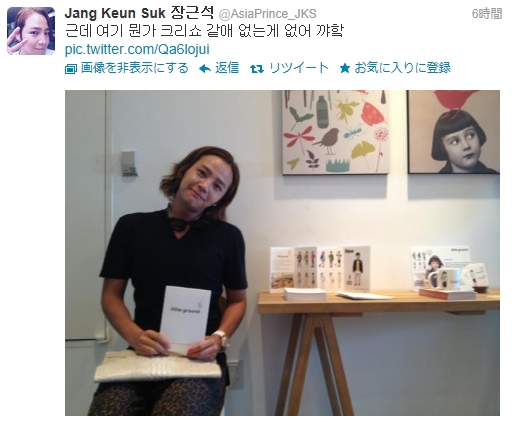Click the favorite star icon

tap(345, 69)
